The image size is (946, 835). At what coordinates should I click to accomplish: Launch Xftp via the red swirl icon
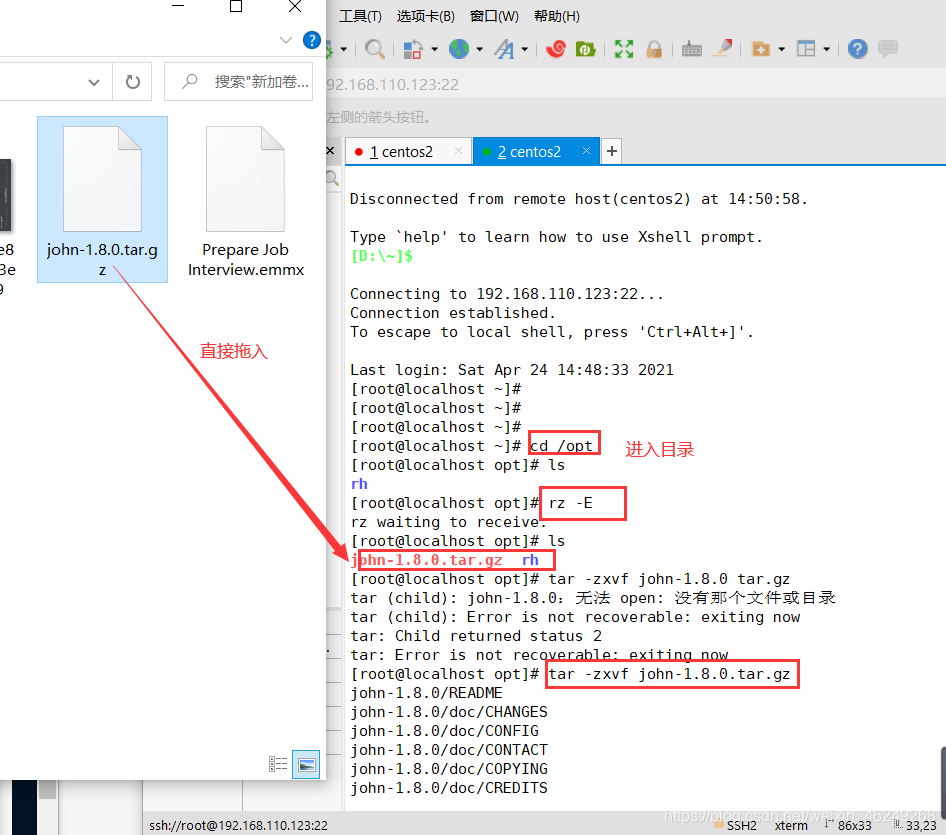tap(556, 48)
